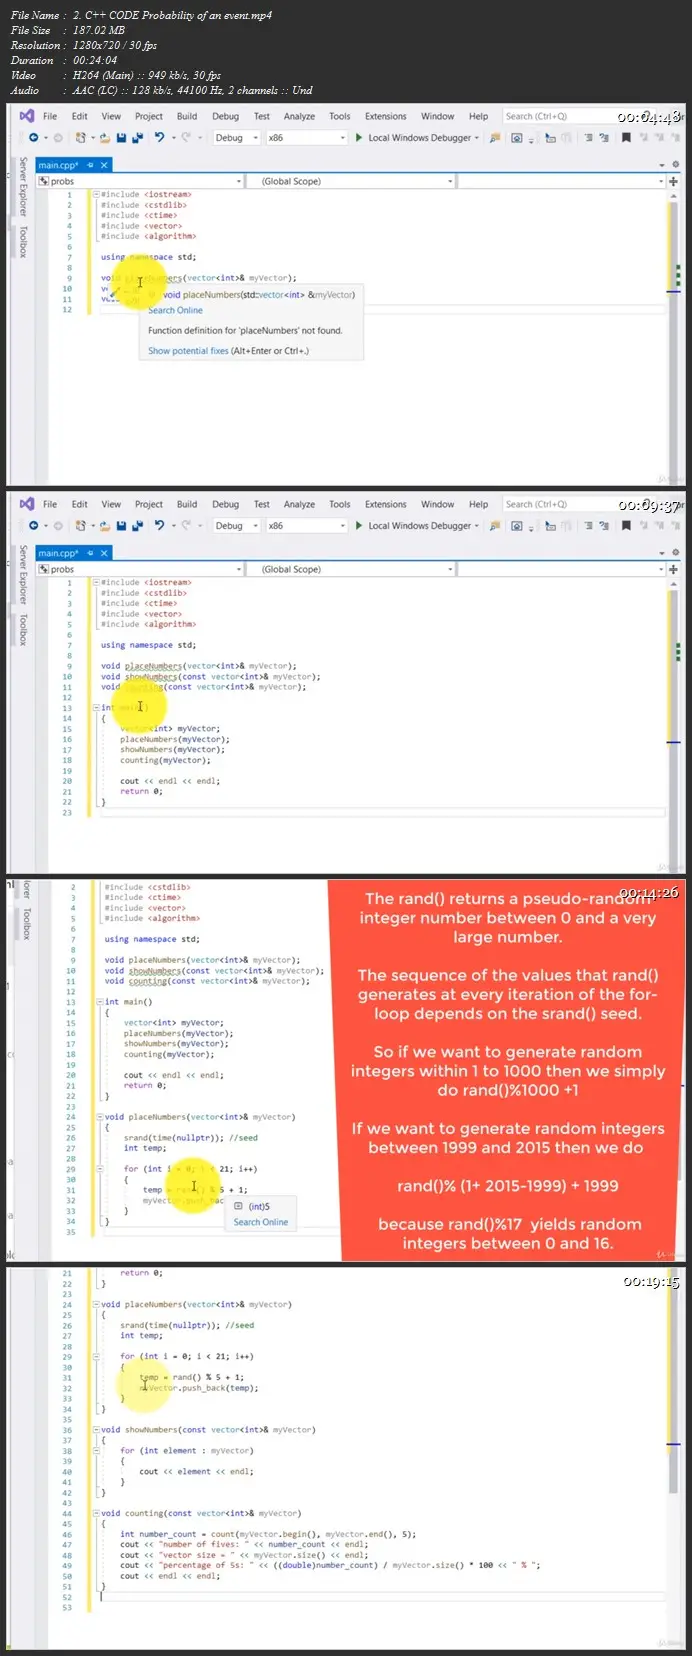The width and height of the screenshot is (692, 1656).
Task: Open probs project dropdown in 00:04:43 frame
Action: click(x=140, y=181)
